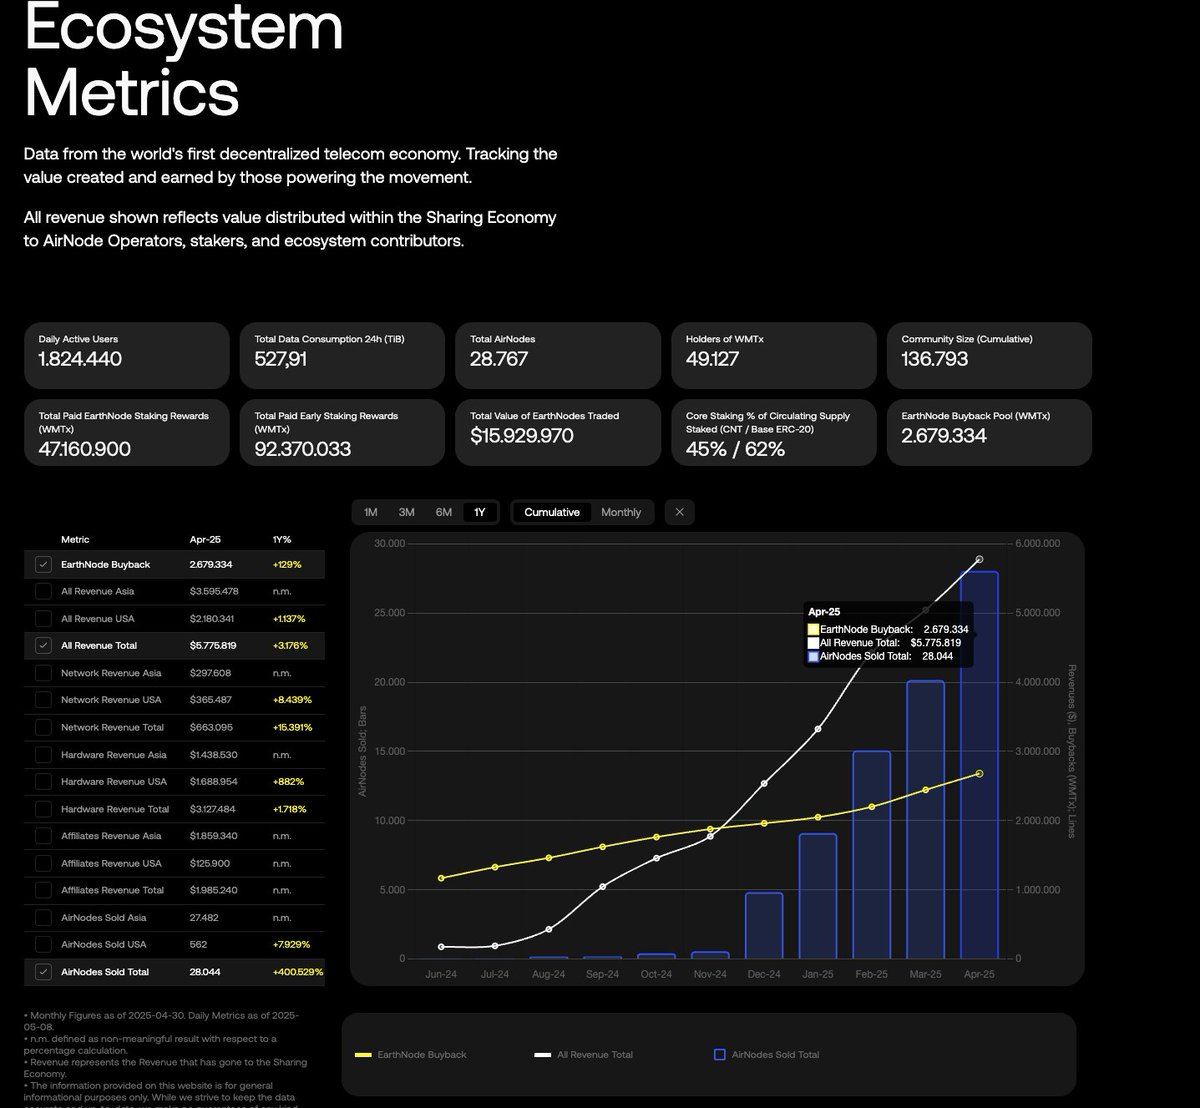Toggle AirNodes Sold Total legend entry
1200x1108 pixels.
click(x=777, y=1053)
